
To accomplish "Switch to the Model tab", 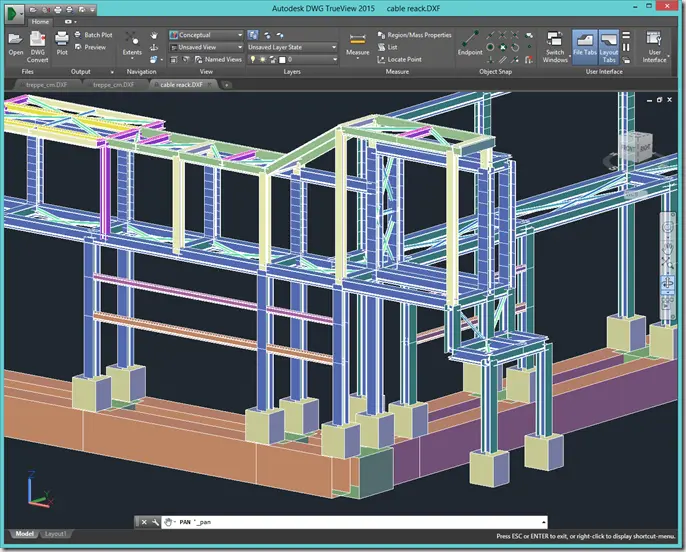I will pos(24,534).
